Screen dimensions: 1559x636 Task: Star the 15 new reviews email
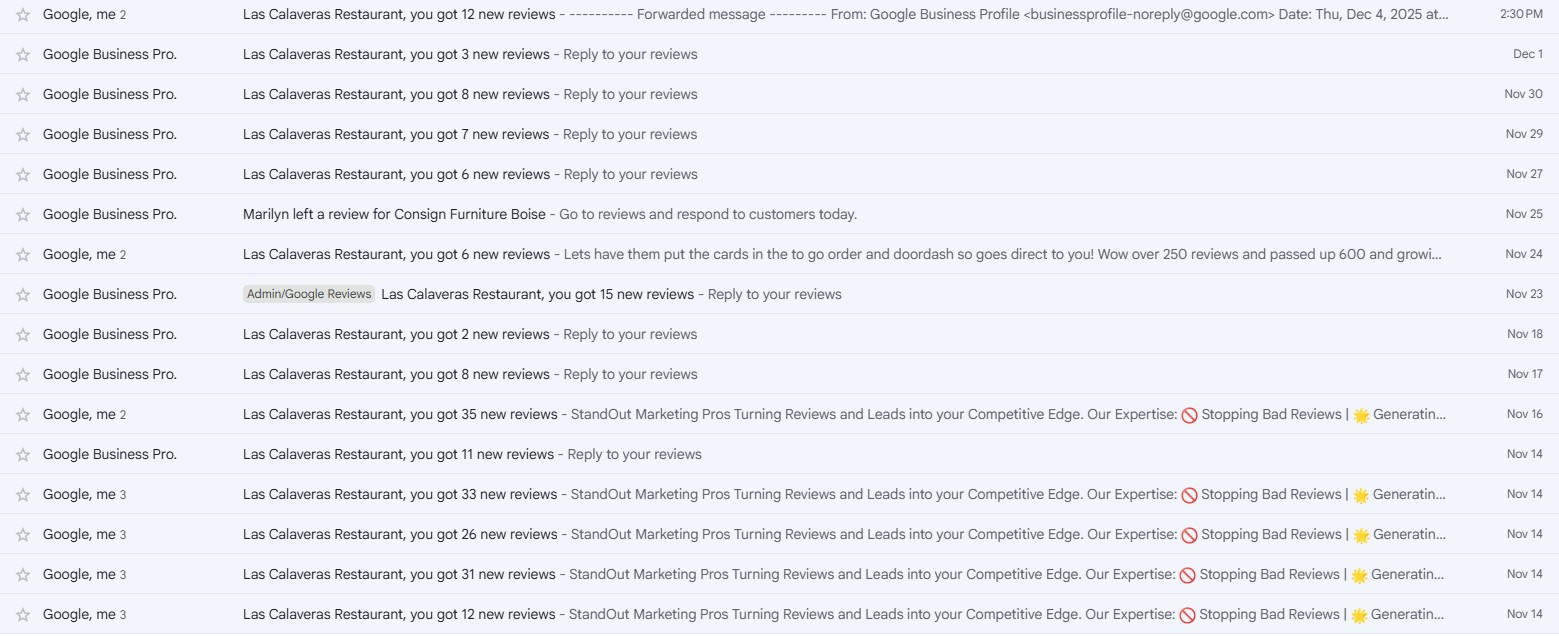pos(23,295)
